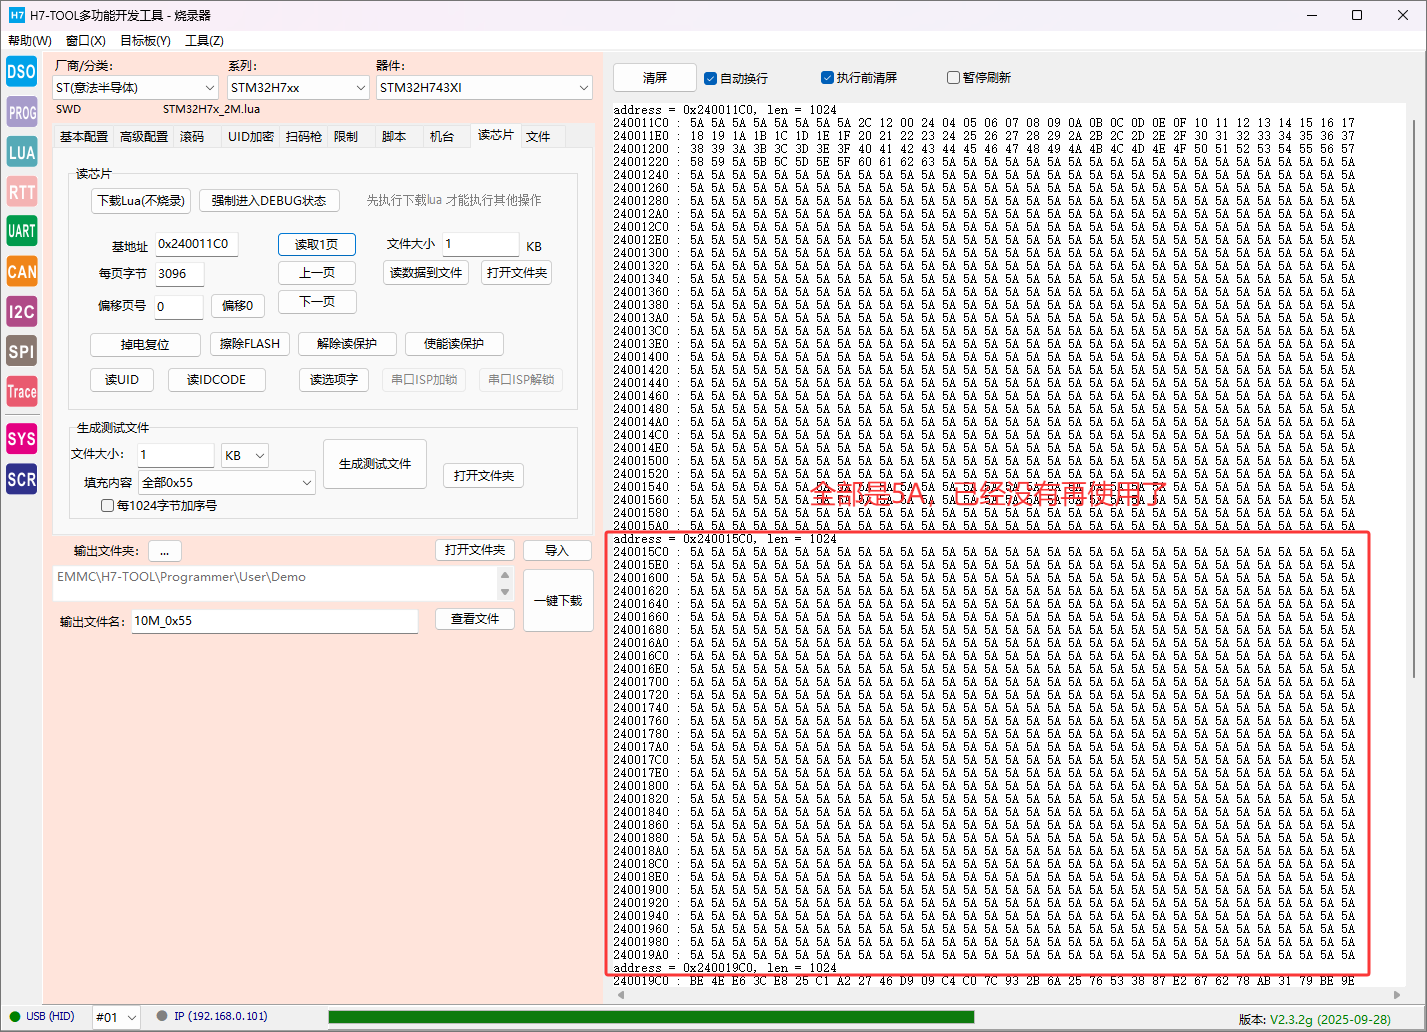
Task: Click 清屏 button
Action: pyautogui.click(x=655, y=78)
